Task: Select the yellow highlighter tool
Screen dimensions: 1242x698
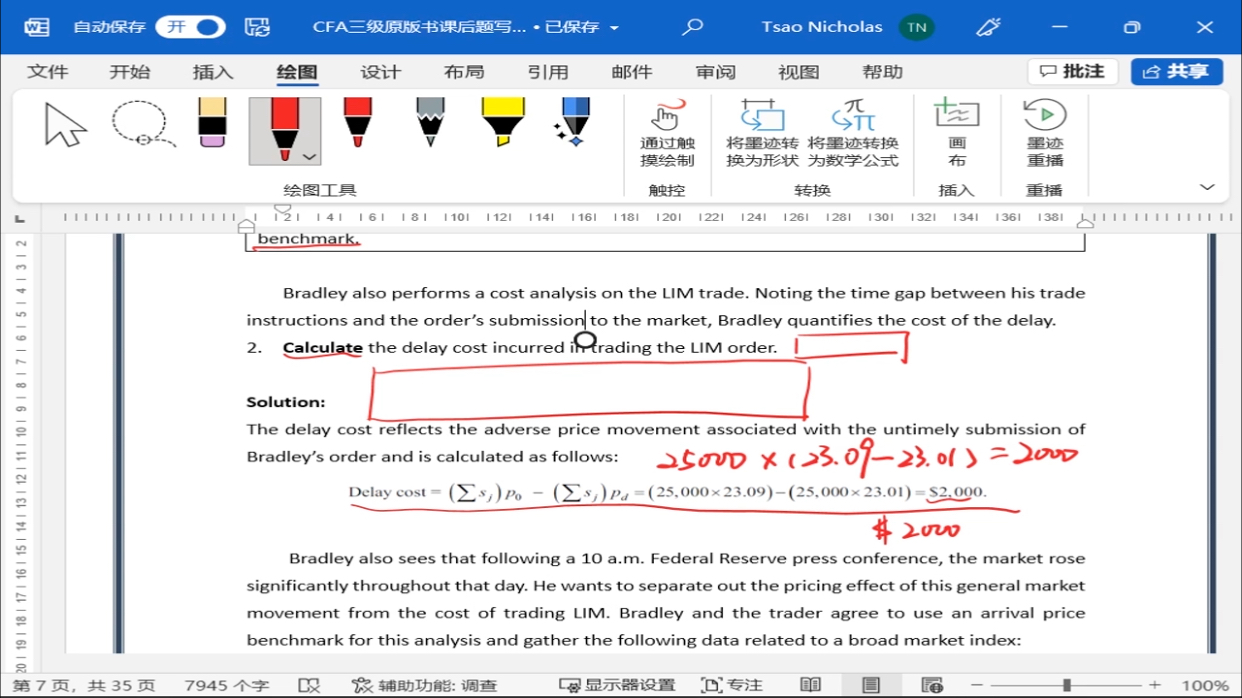Action: [x=502, y=123]
